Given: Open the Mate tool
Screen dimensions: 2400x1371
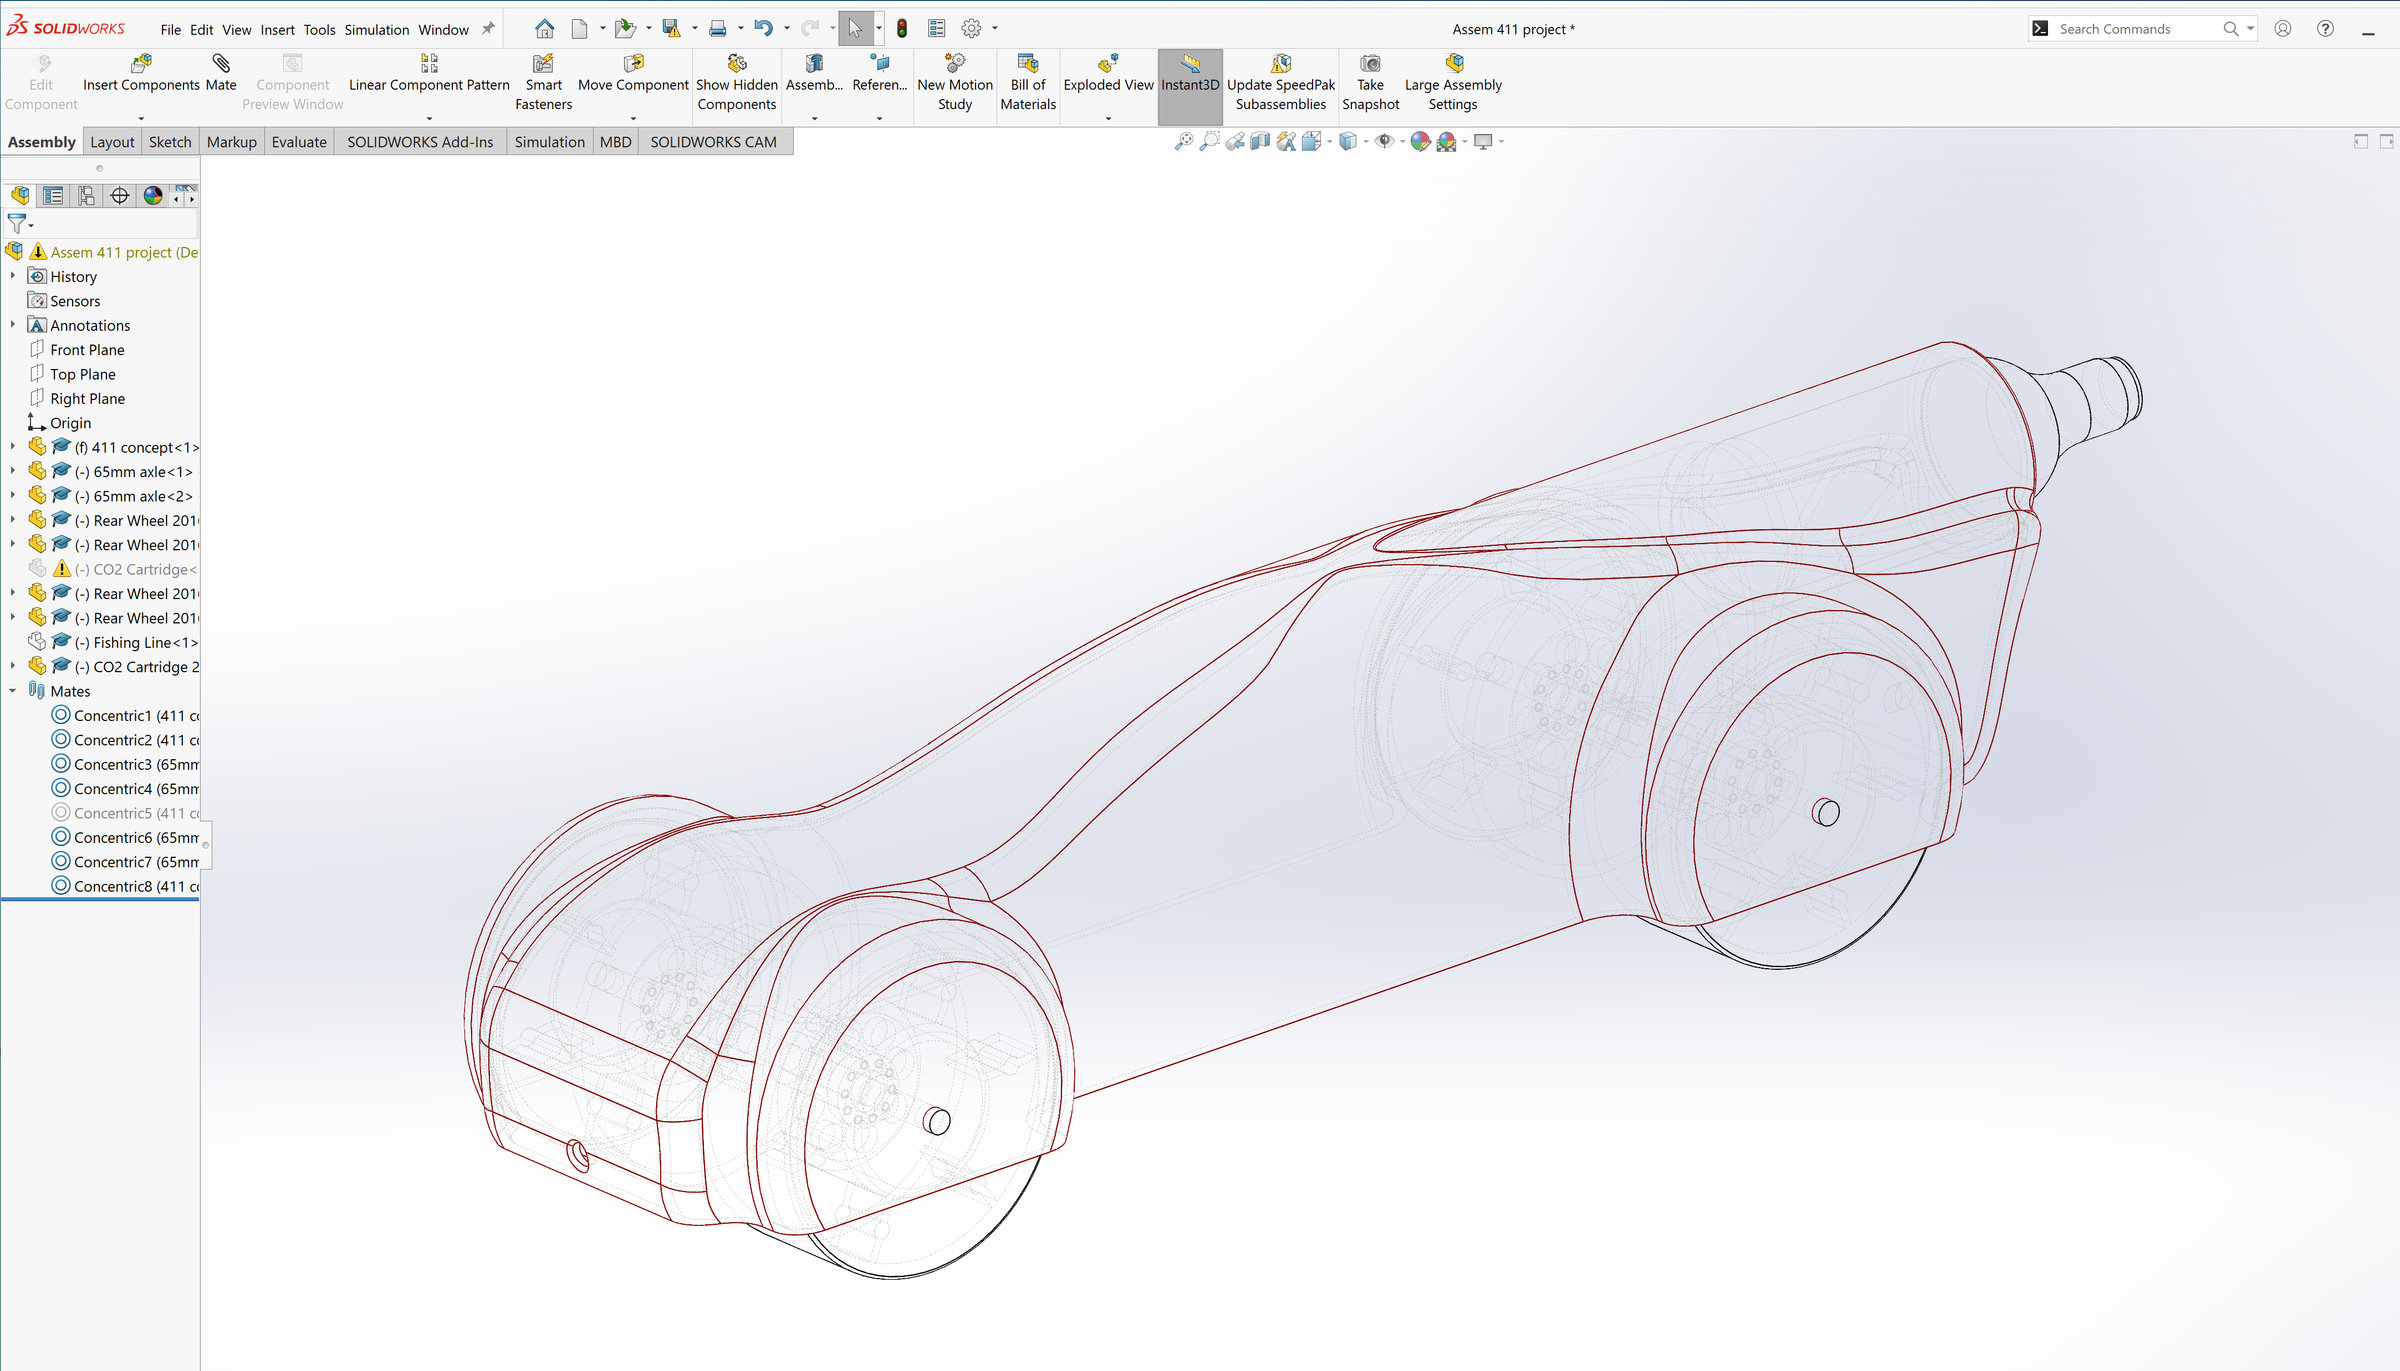Looking at the screenshot, I should [221, 73].
